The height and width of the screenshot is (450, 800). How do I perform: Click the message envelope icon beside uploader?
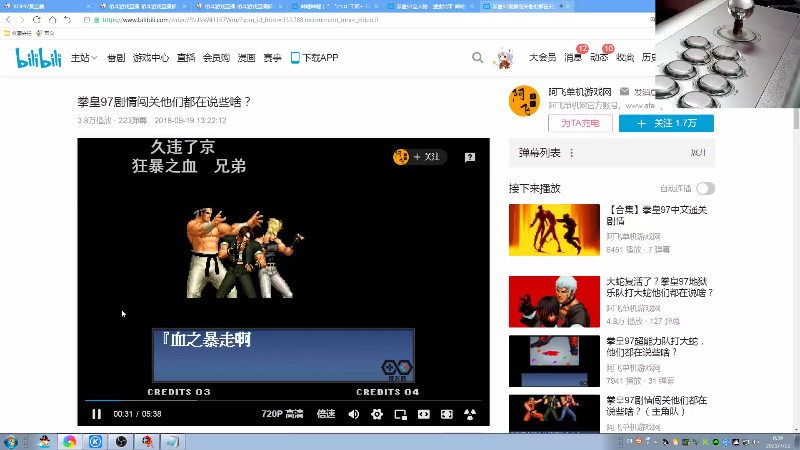click(624, 92)
